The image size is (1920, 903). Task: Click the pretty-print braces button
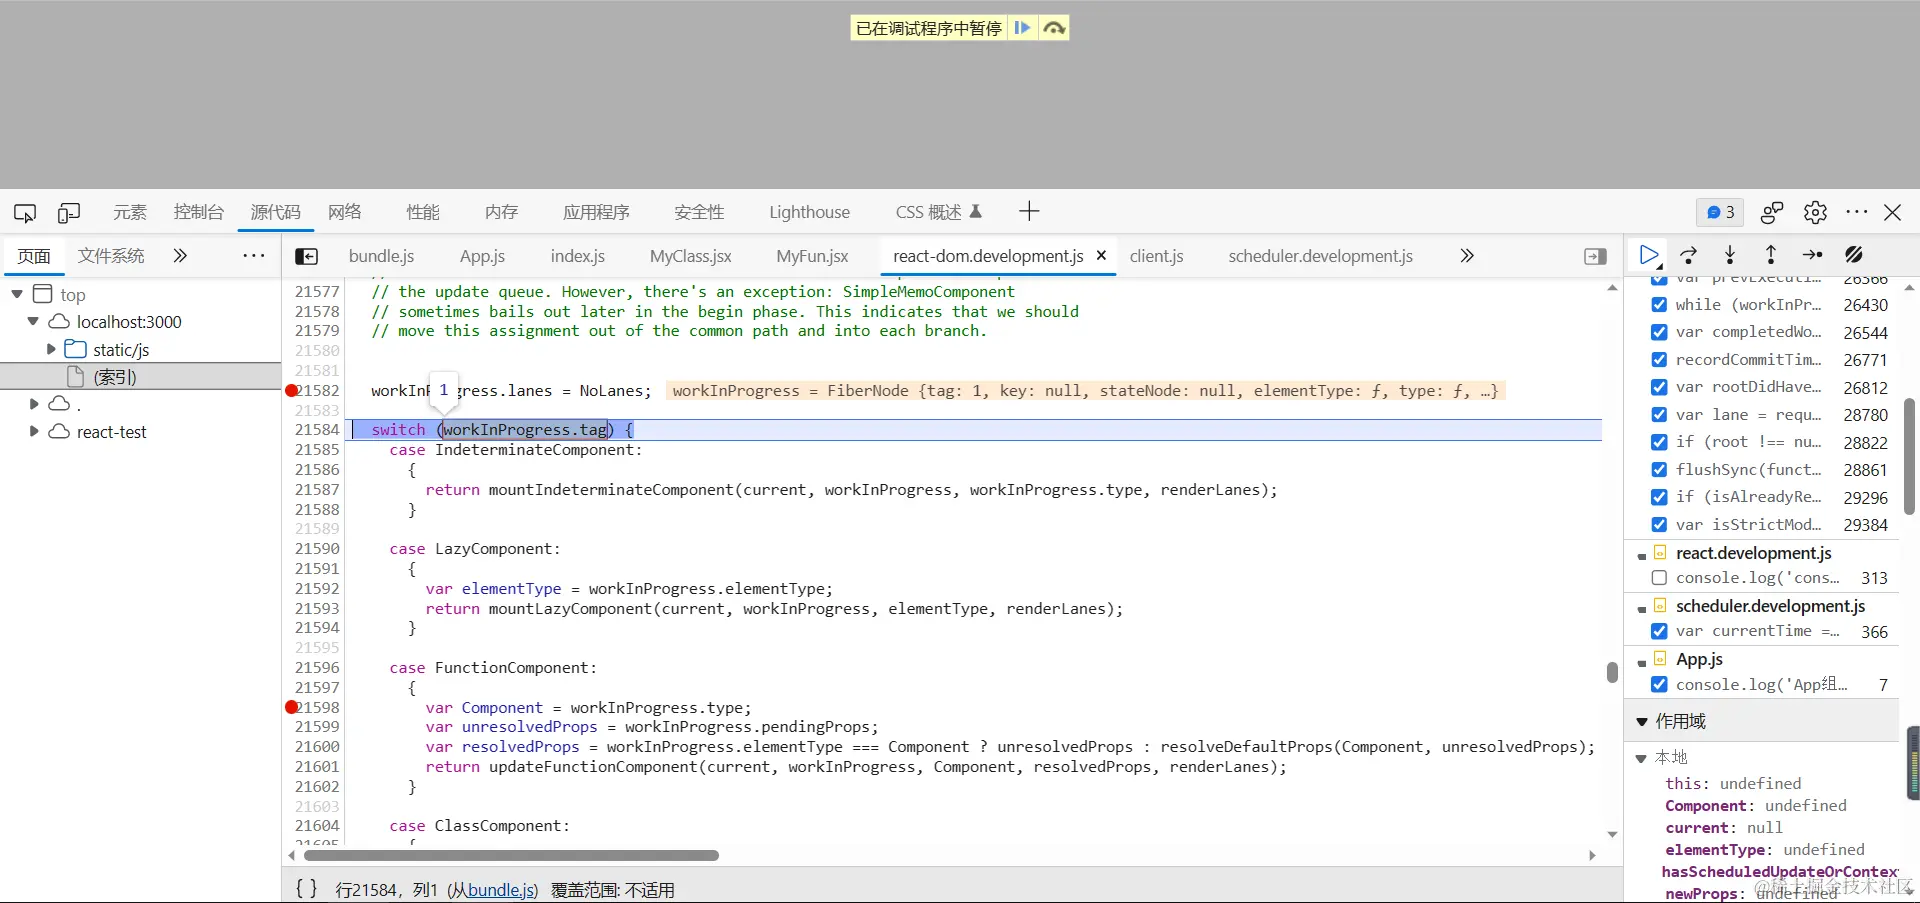[x=307, y=888]
